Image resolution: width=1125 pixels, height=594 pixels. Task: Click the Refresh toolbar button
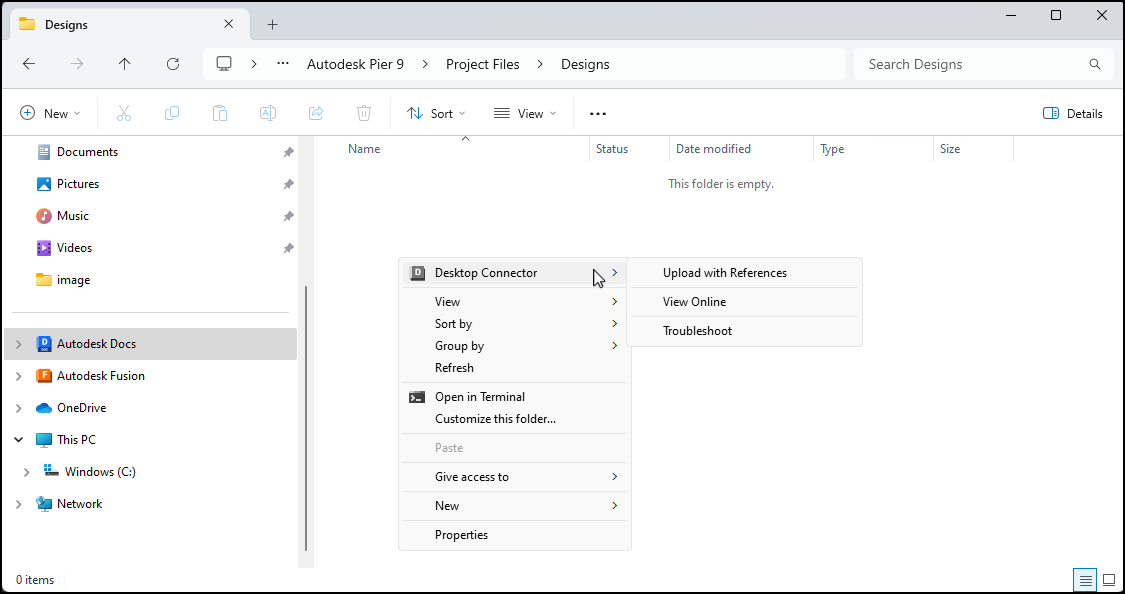pos(173,64)
